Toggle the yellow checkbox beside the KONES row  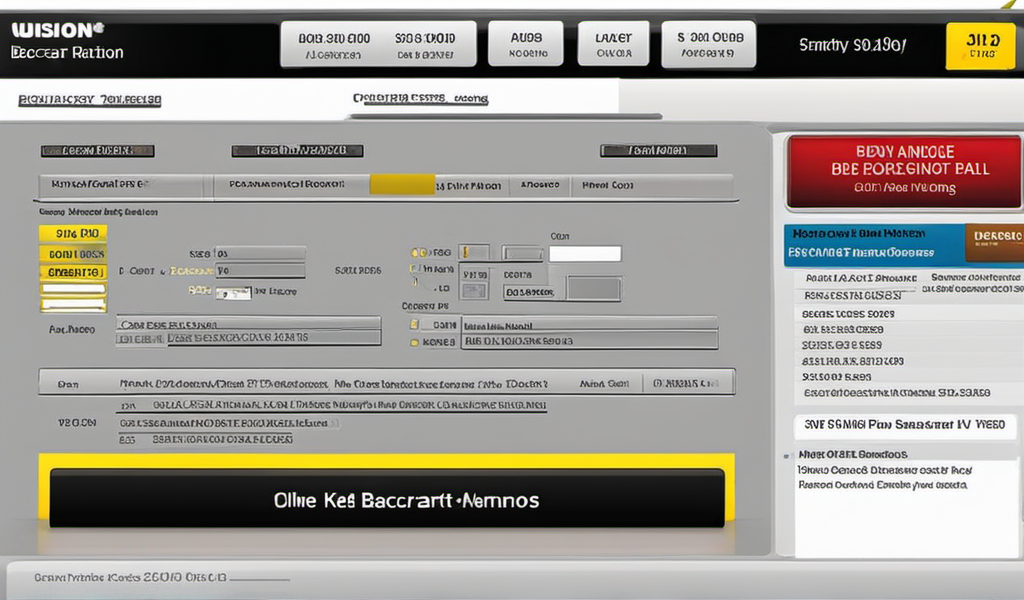coord(414,342)
